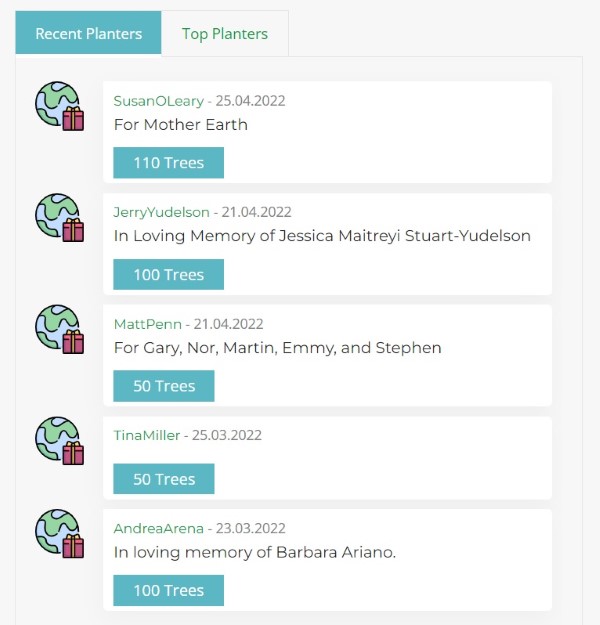Click the Barbara Ariano memorial message

(x=255, y=552)
